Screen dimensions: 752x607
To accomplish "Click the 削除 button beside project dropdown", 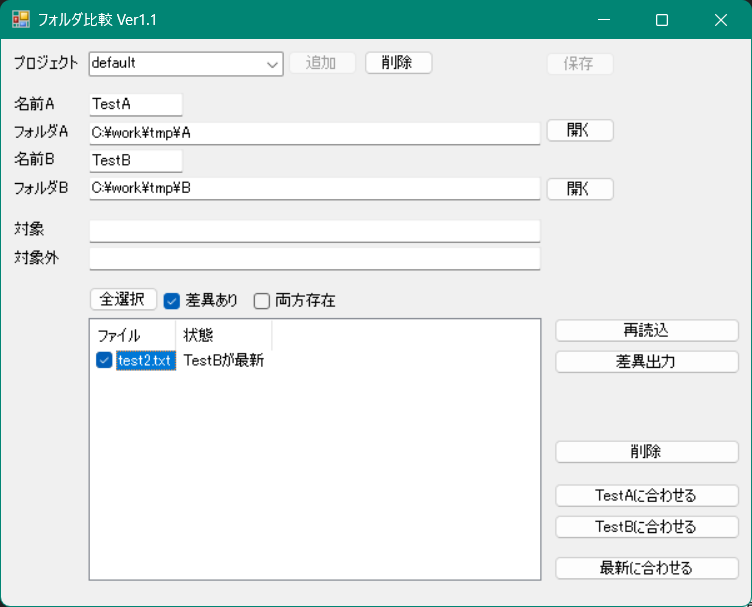I will pyautogui.click(x=398, y=63).
